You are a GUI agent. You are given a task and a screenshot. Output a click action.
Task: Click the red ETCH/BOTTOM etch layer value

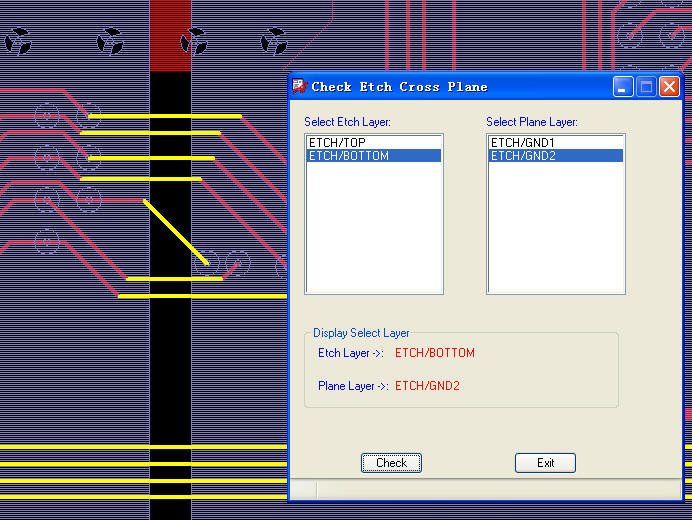click(x=435, y=353)
